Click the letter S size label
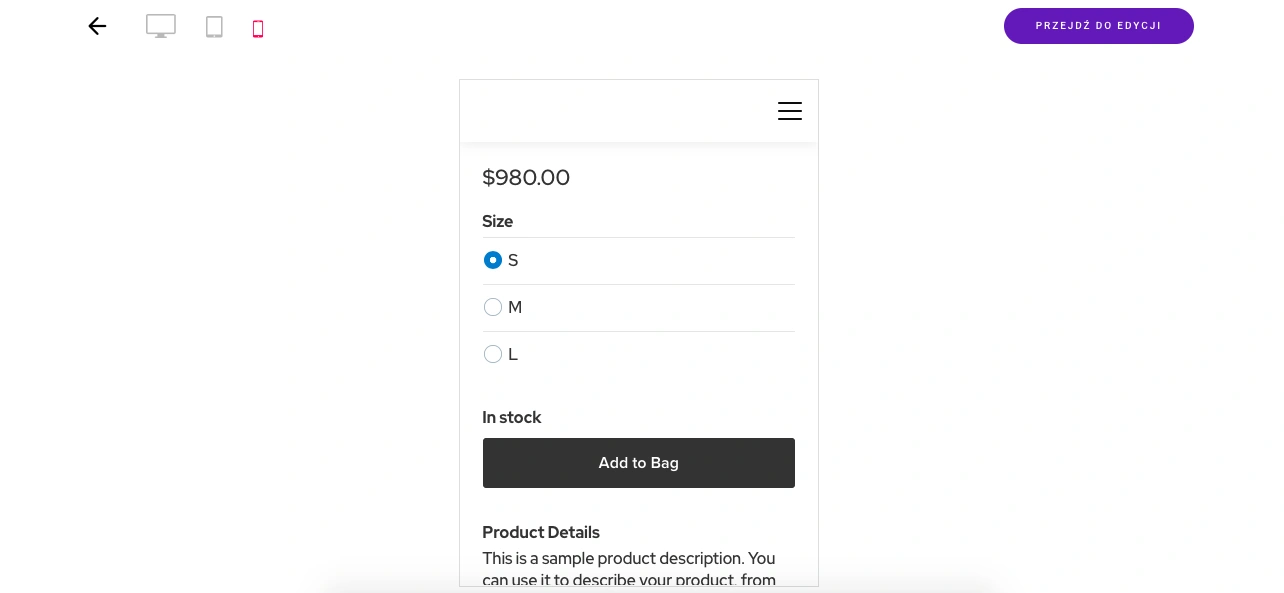 (x=513, y=260)
